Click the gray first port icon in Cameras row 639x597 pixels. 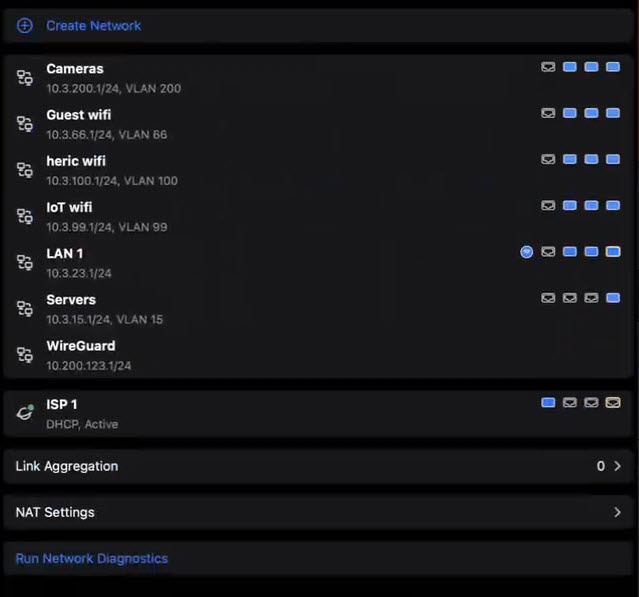pos(548,67)
